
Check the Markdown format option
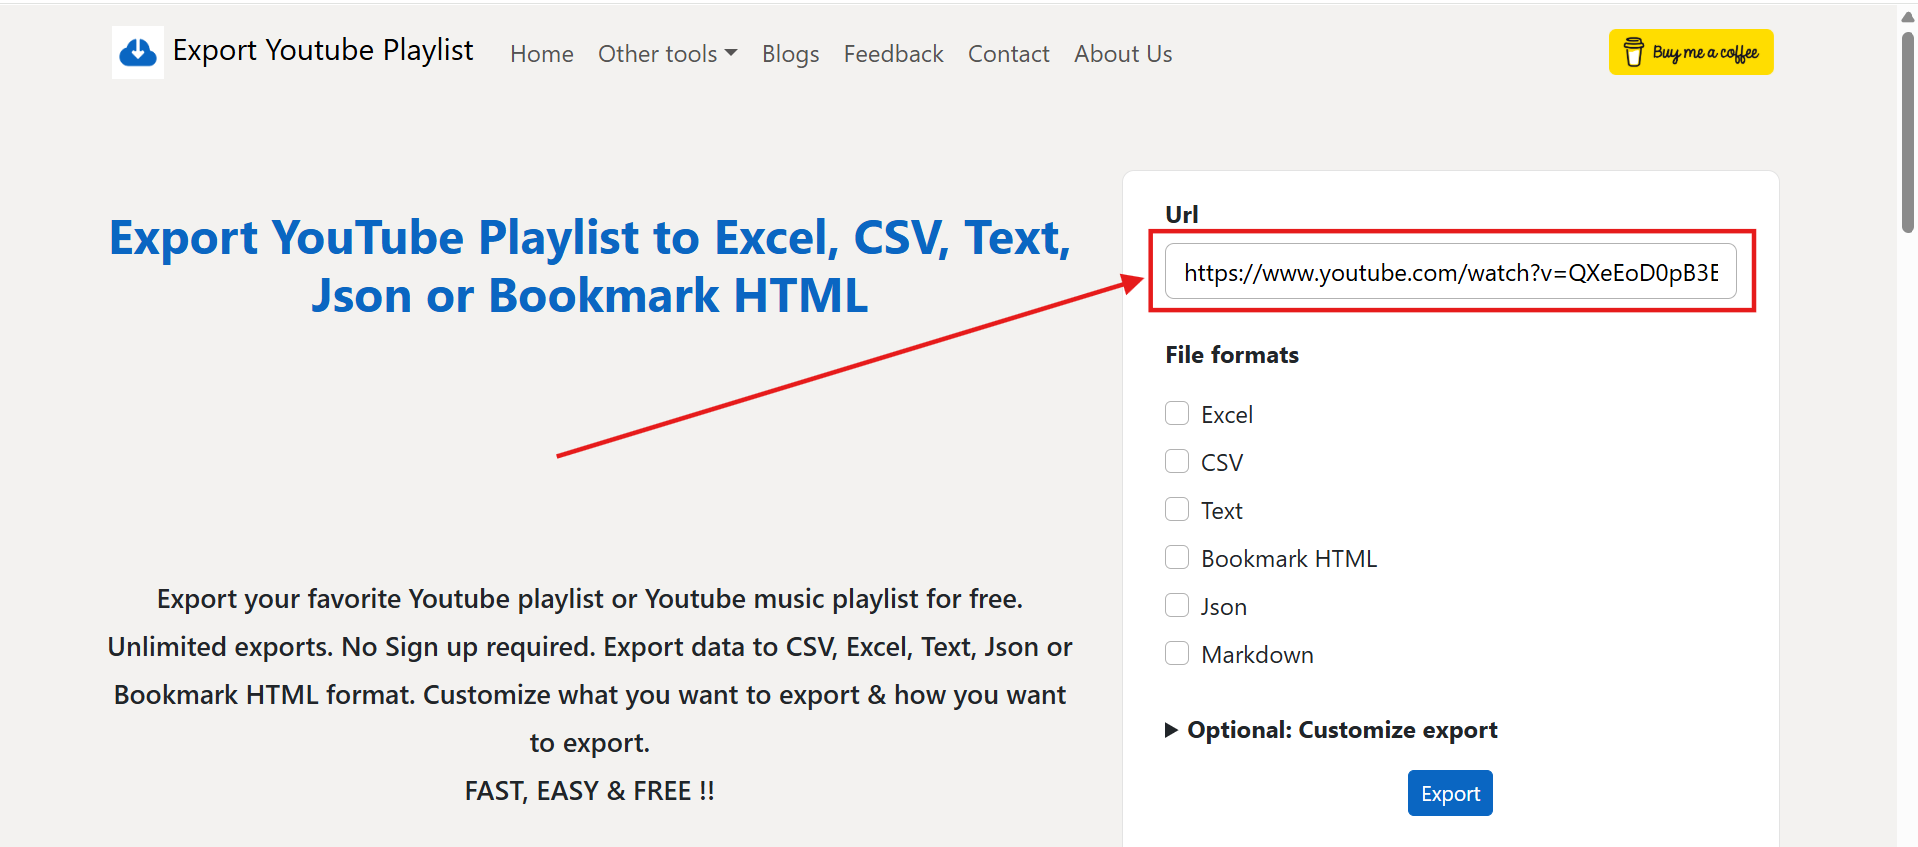pyautogui.click(x=1177, y=654)
